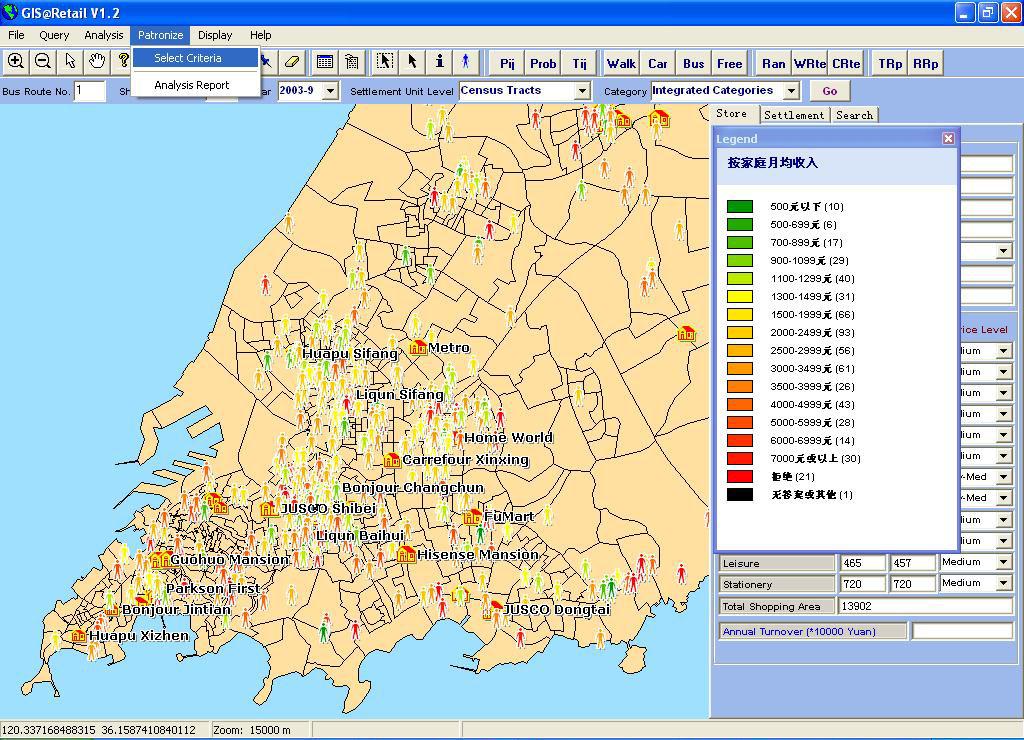1024x740 pixels.
Task: Choose the dashed rectangle selection tool
Action: 385,62
